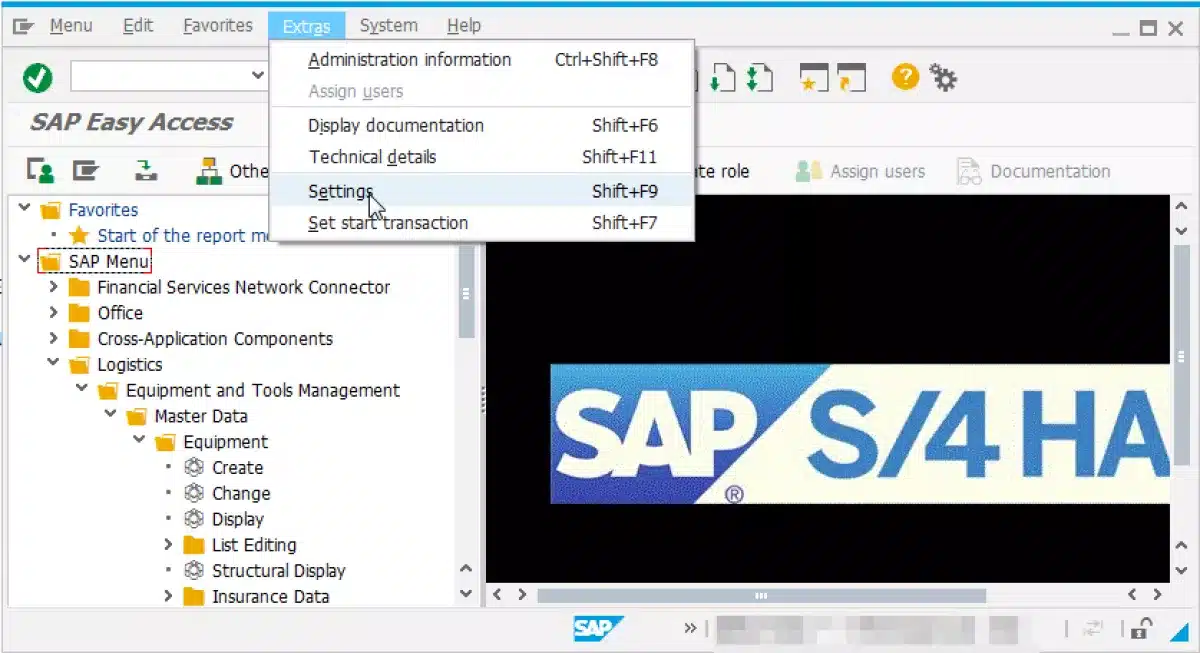Select the Structural Display tree entry
The image size is (1200, 653).
pos(278,571)
